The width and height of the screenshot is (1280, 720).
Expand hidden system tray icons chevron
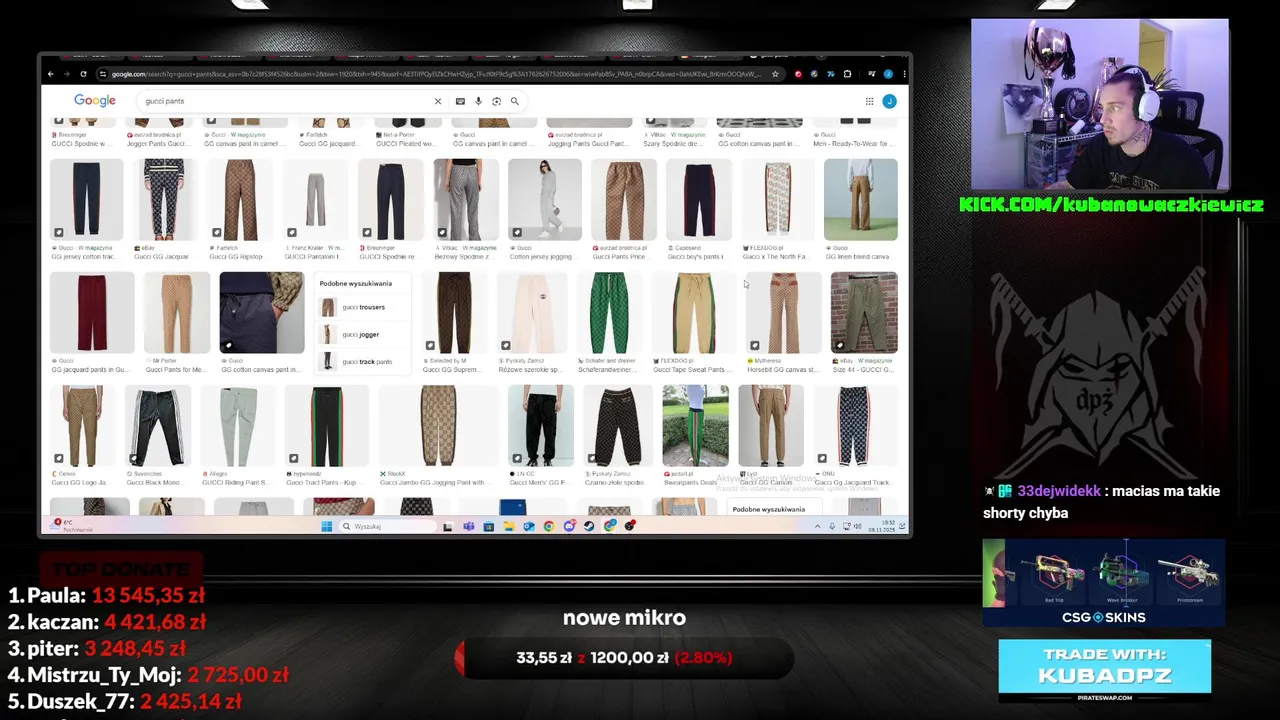817,526
